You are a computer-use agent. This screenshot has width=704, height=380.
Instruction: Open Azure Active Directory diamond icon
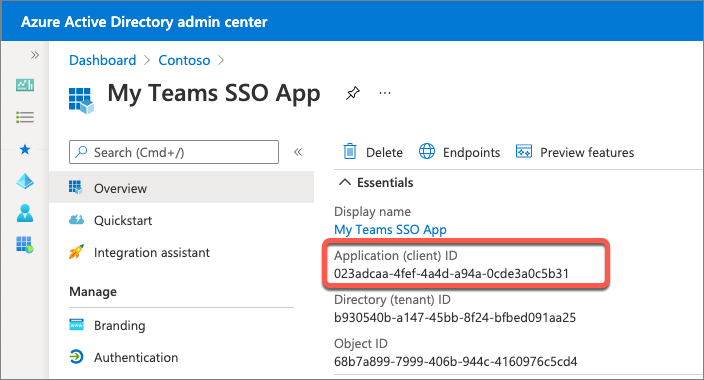(25, 181)
